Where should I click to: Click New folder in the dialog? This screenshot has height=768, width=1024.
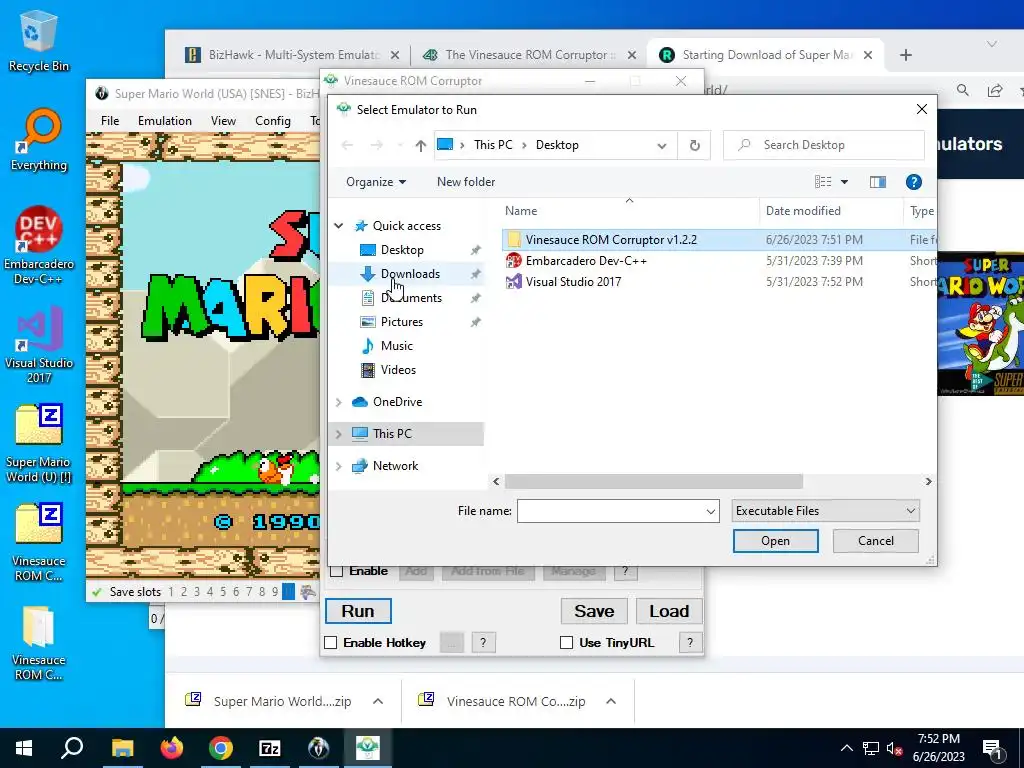point(466,182)
